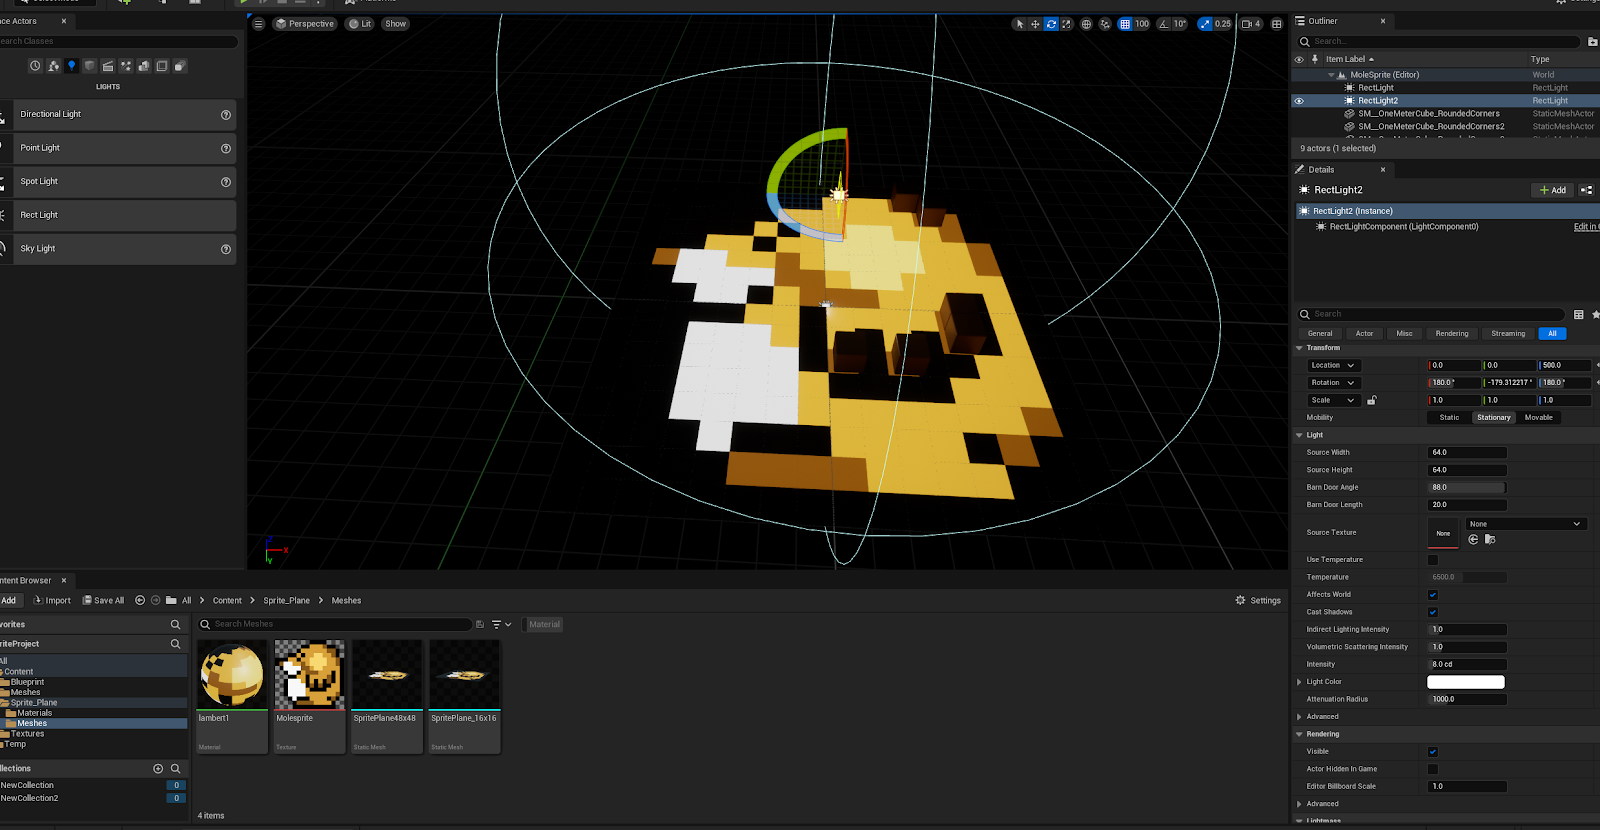Open the Location type dropdown
1600x830 pixels.
pyautogui.click(x=1332, y=366)
